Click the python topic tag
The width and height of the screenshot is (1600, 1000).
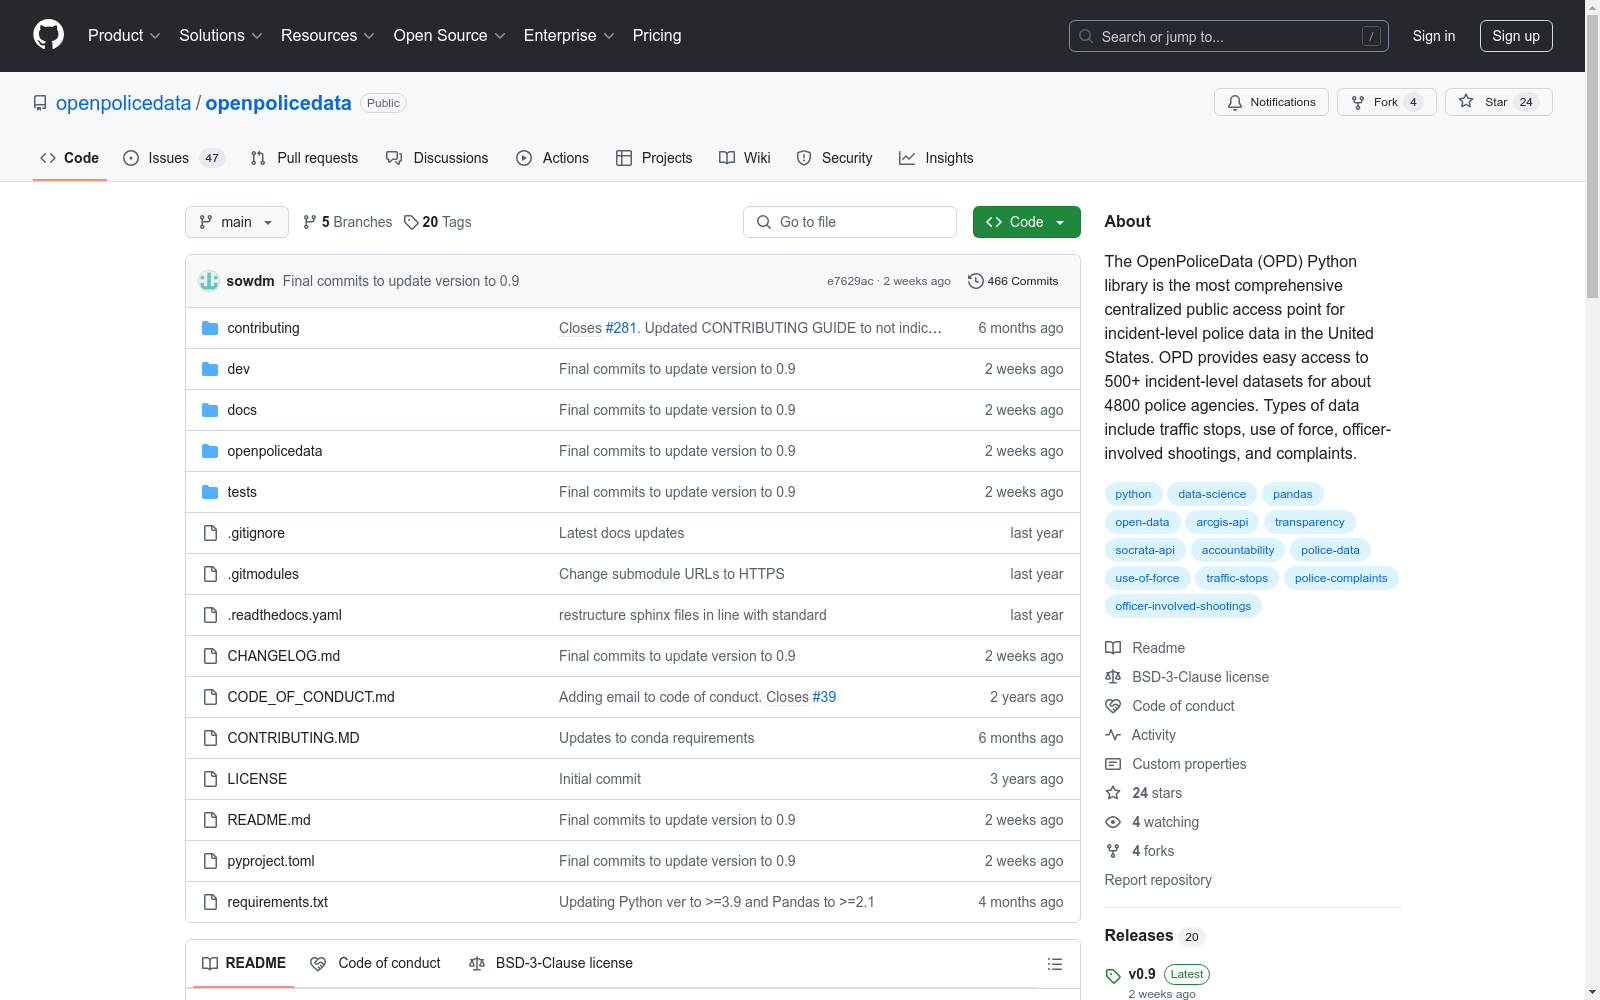click(1133, 494)
